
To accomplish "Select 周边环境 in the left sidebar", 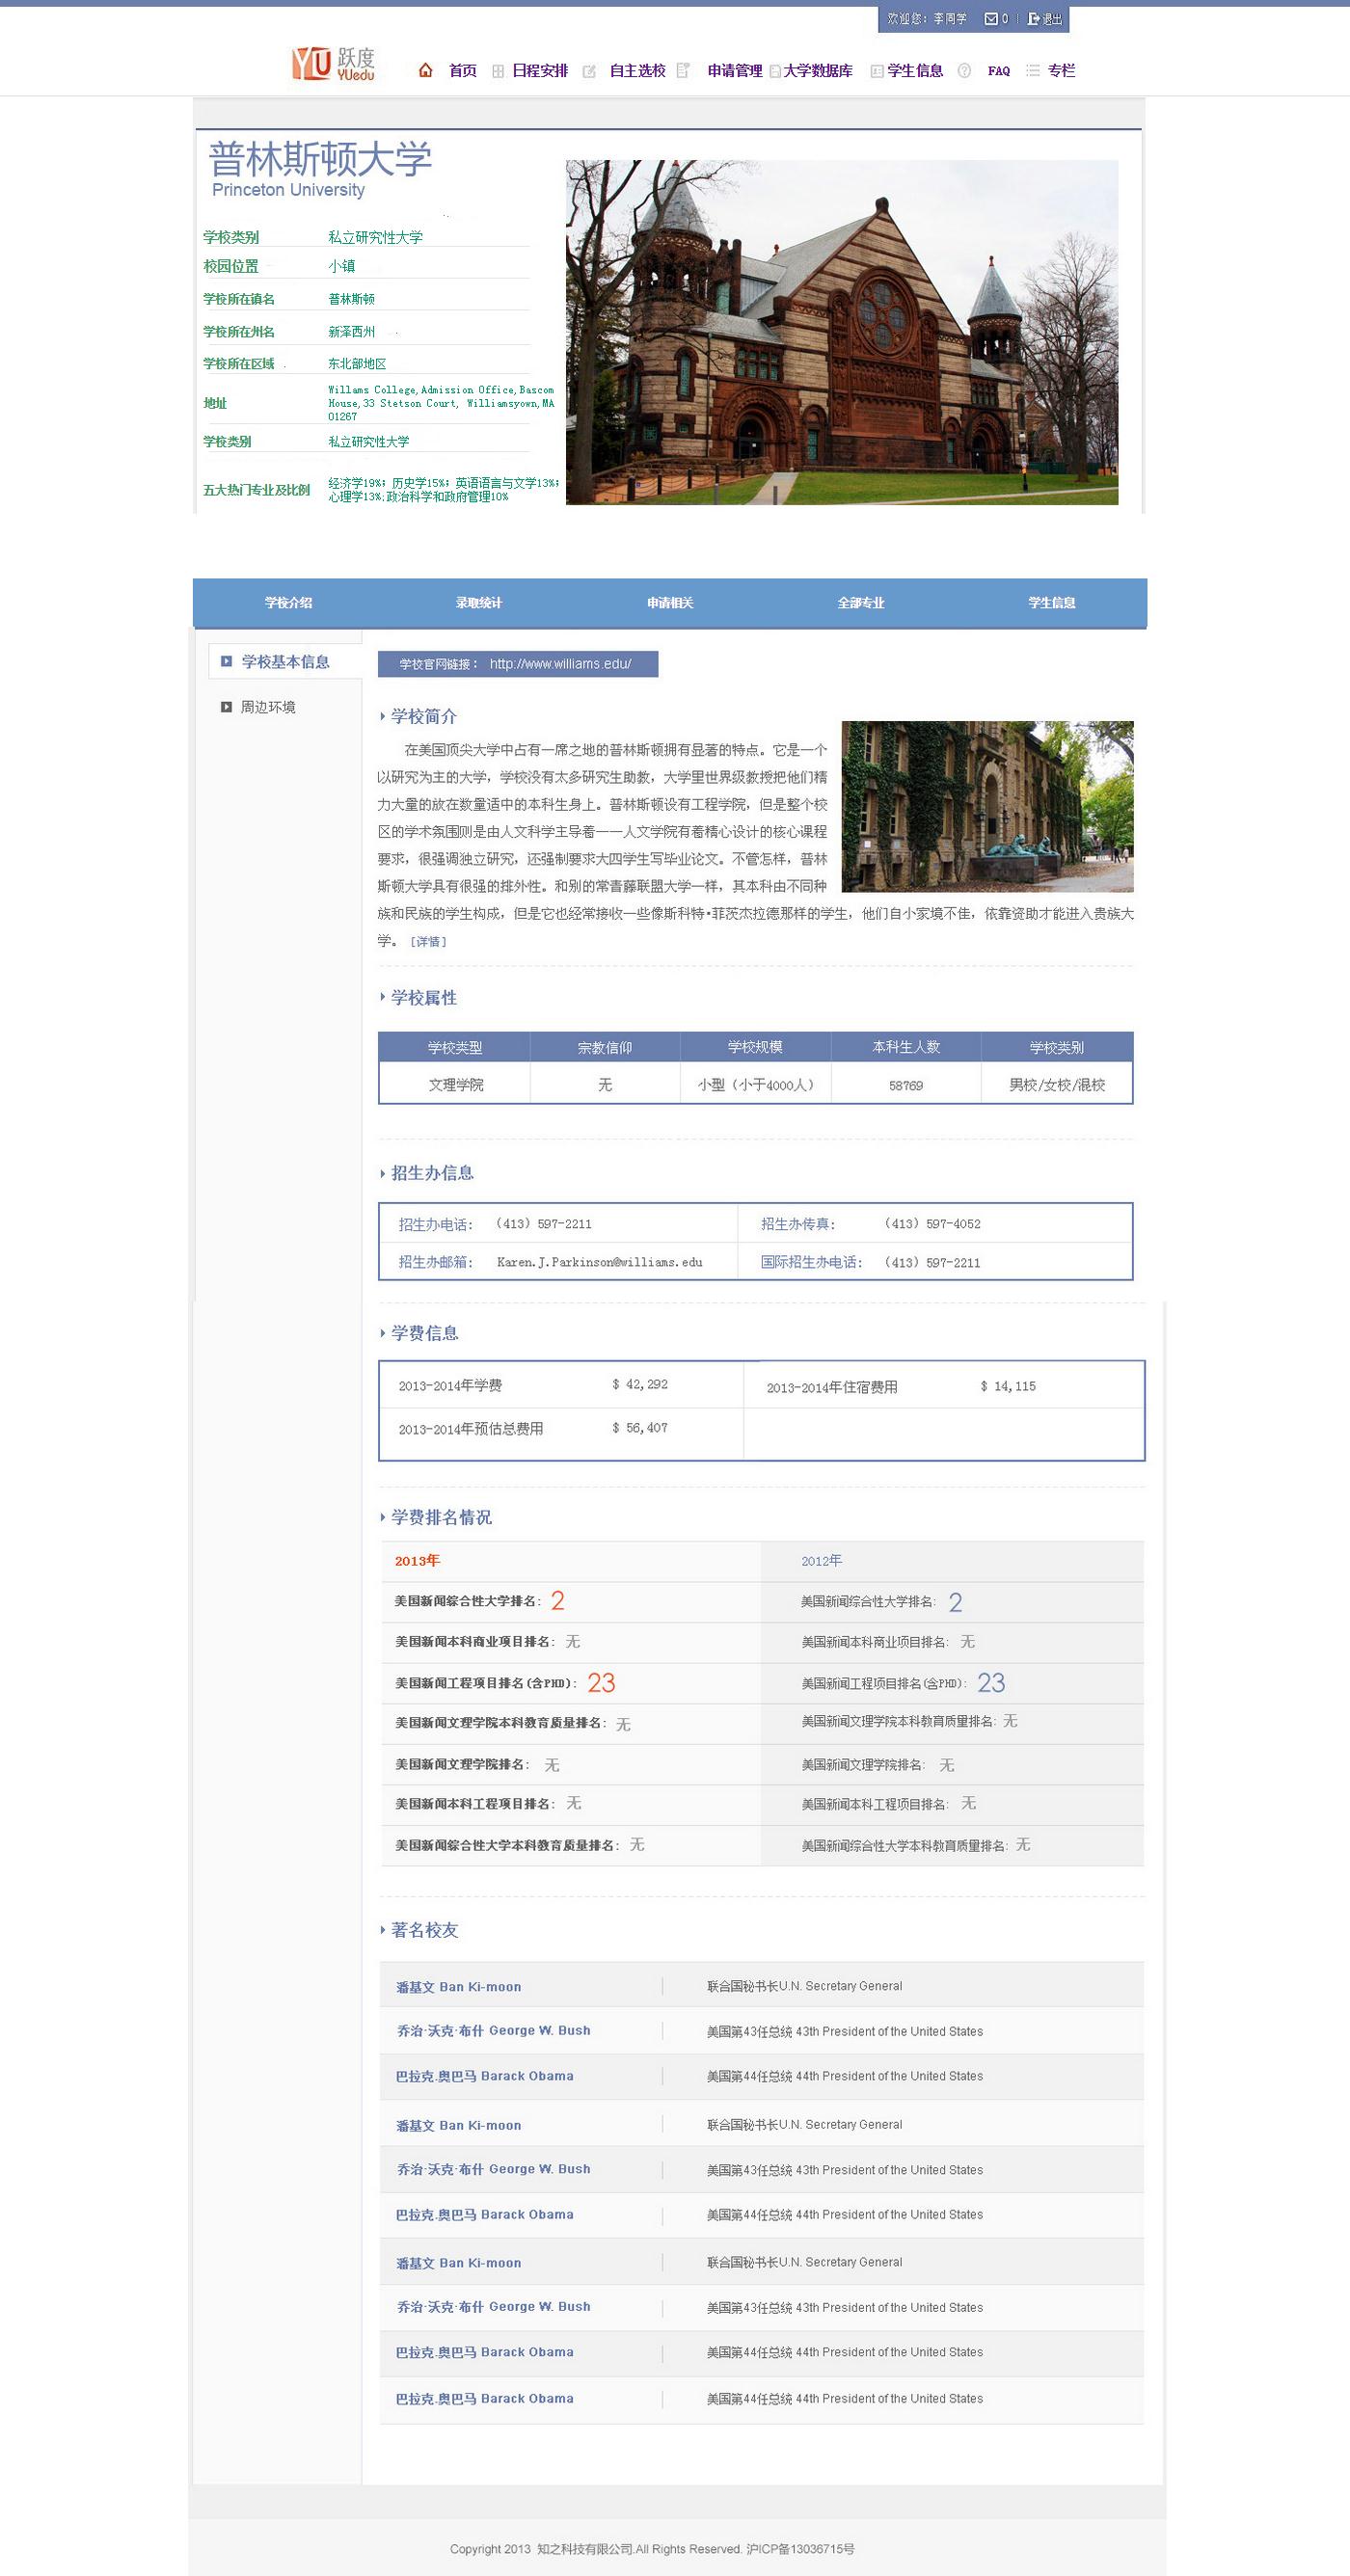I will click(268, 707).
